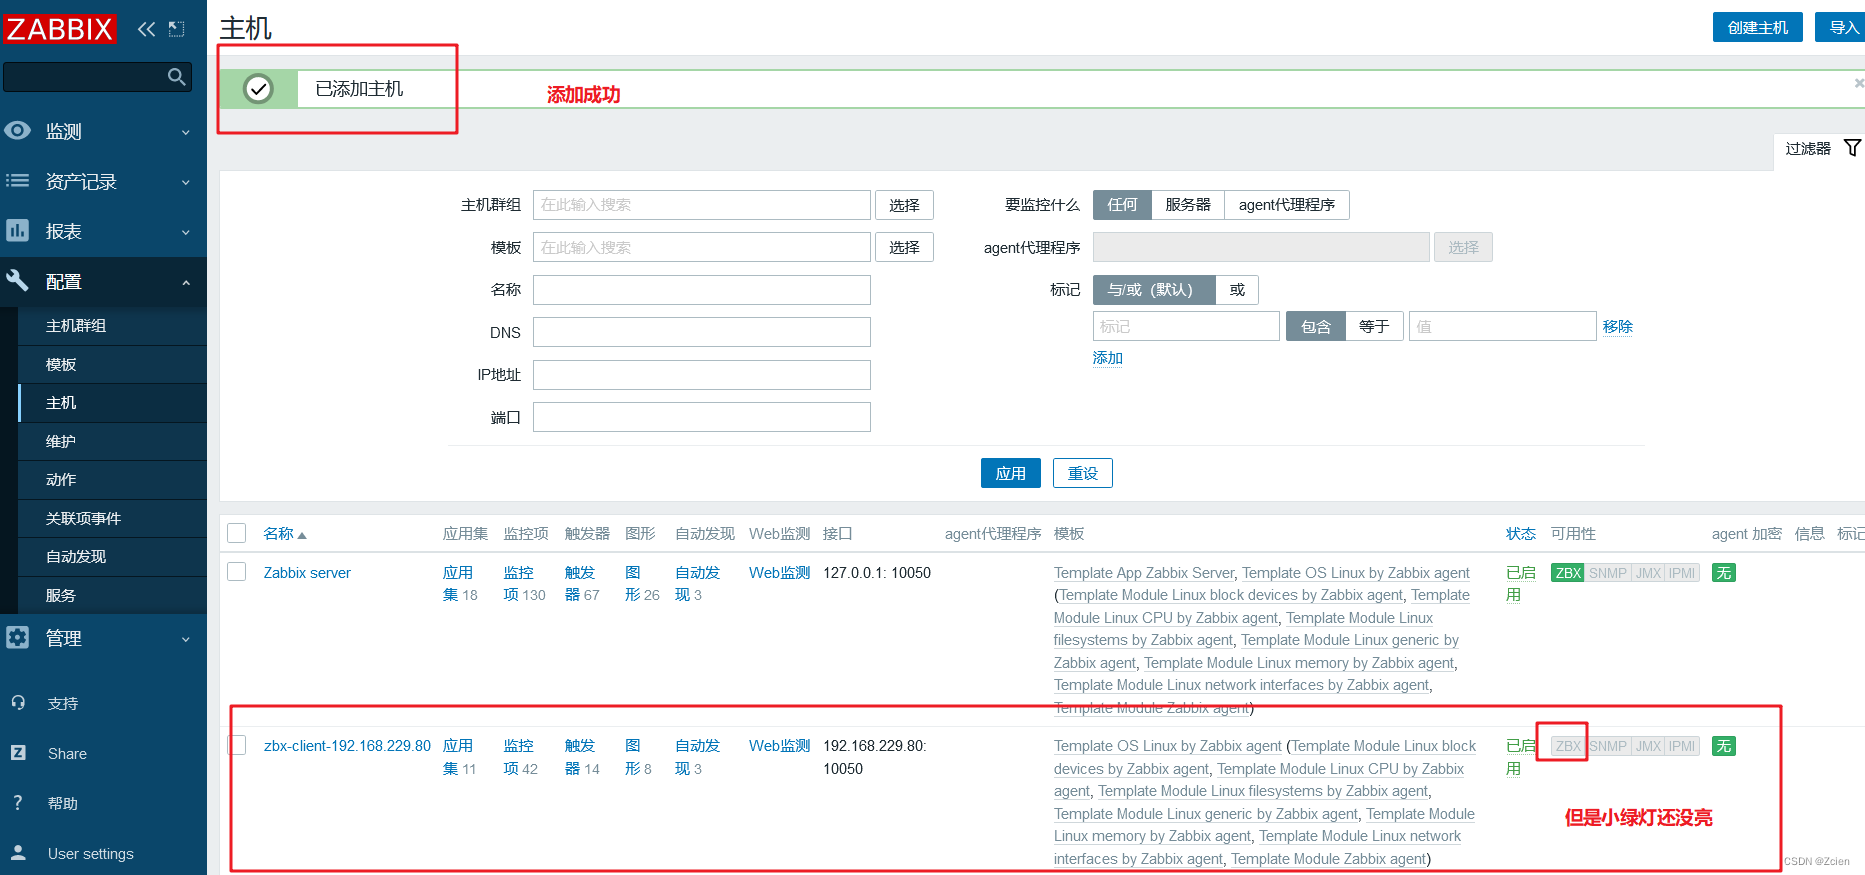The image size is (1865, 875).
Task: Click the Zabbix logo
Action: pos(60,29)
